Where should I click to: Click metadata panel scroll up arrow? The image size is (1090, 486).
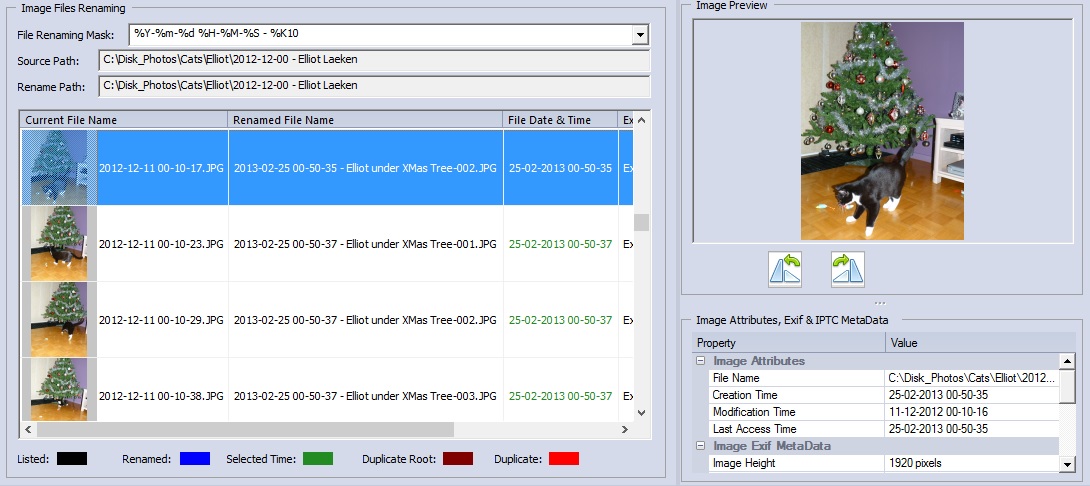[x=1067, y=361]
